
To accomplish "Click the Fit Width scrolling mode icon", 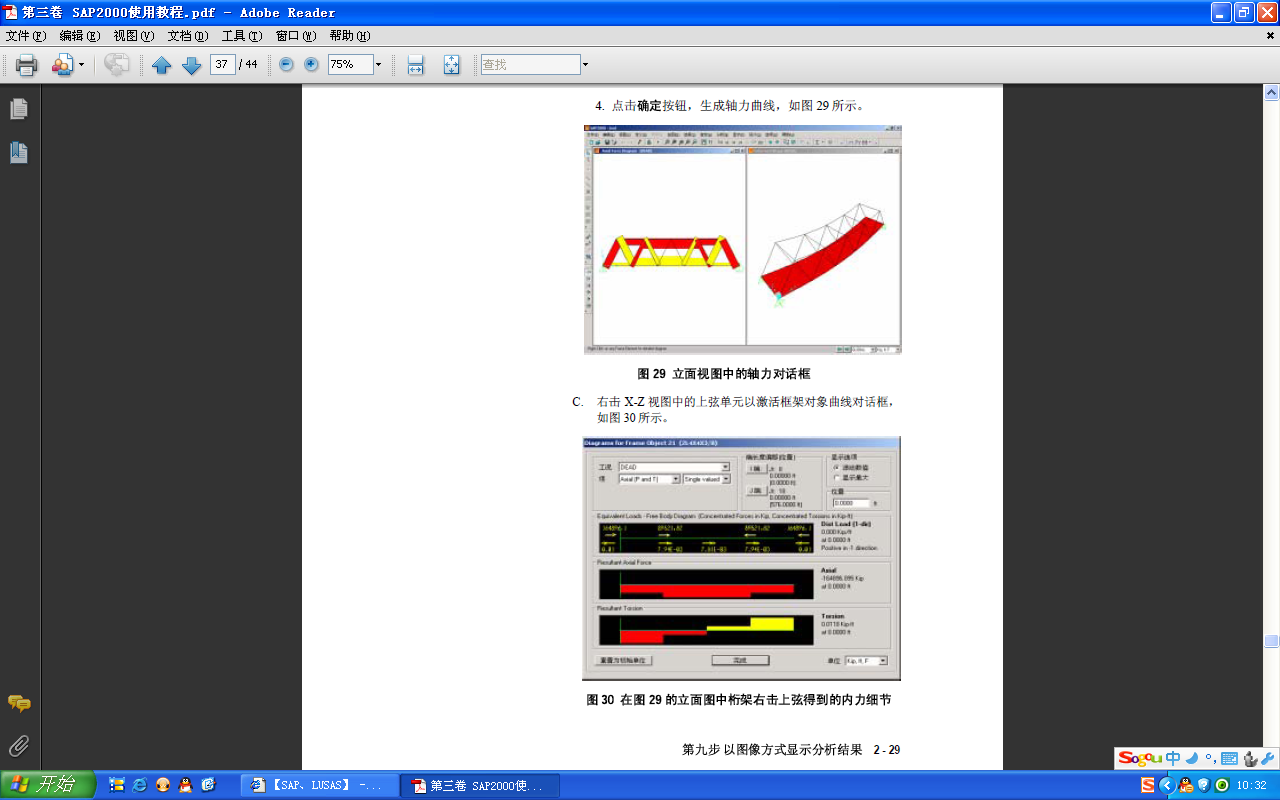I will click(x=415, y=65).
